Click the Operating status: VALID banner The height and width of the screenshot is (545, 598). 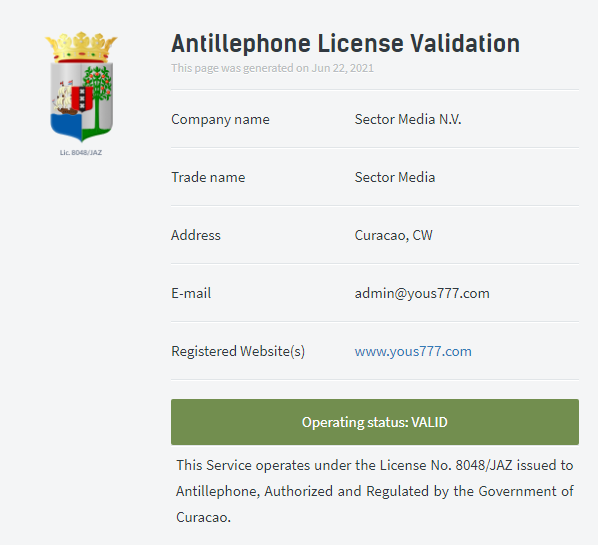pos(375,422)
